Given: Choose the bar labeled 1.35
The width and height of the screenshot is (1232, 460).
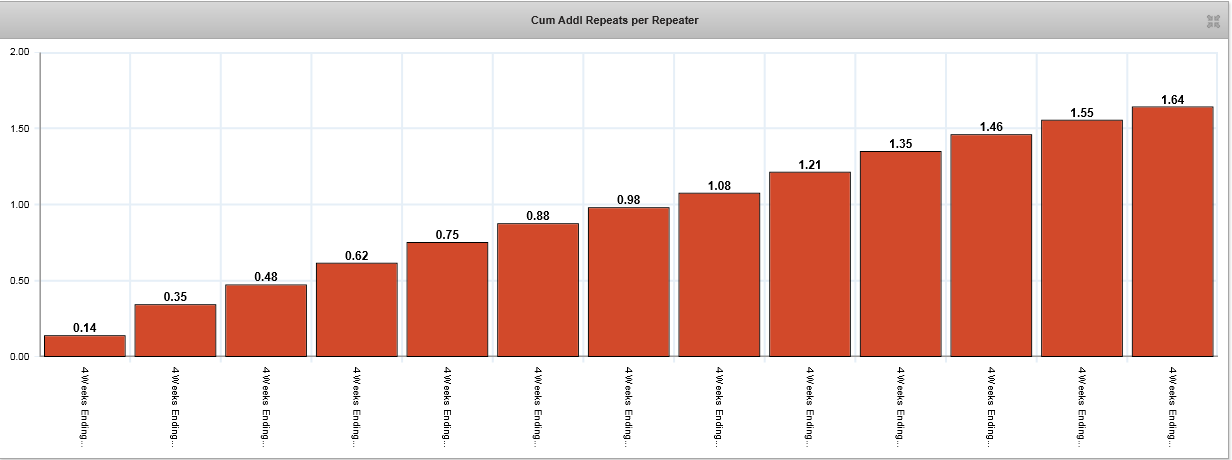Looking at the screenshot, I should [x=900, y=254].
